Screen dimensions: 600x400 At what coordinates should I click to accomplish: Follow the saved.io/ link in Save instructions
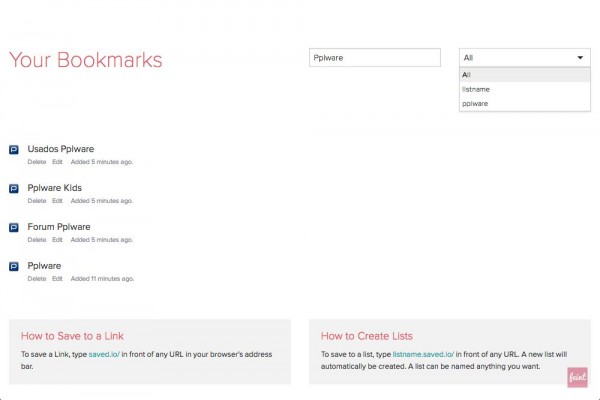pyautogui.click(x=104, y=354)
